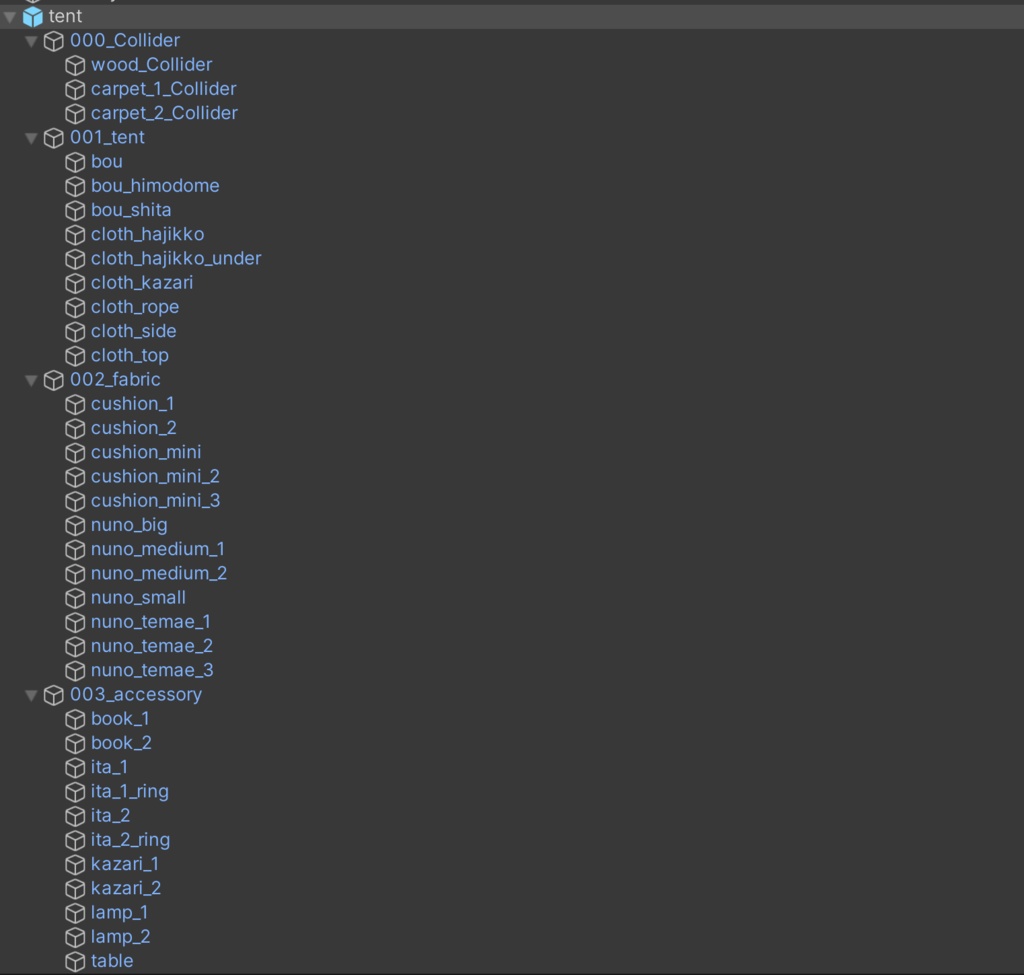Select the lamp_2 object
This screenshot has height=975, width=1024.
pos(120,936)
